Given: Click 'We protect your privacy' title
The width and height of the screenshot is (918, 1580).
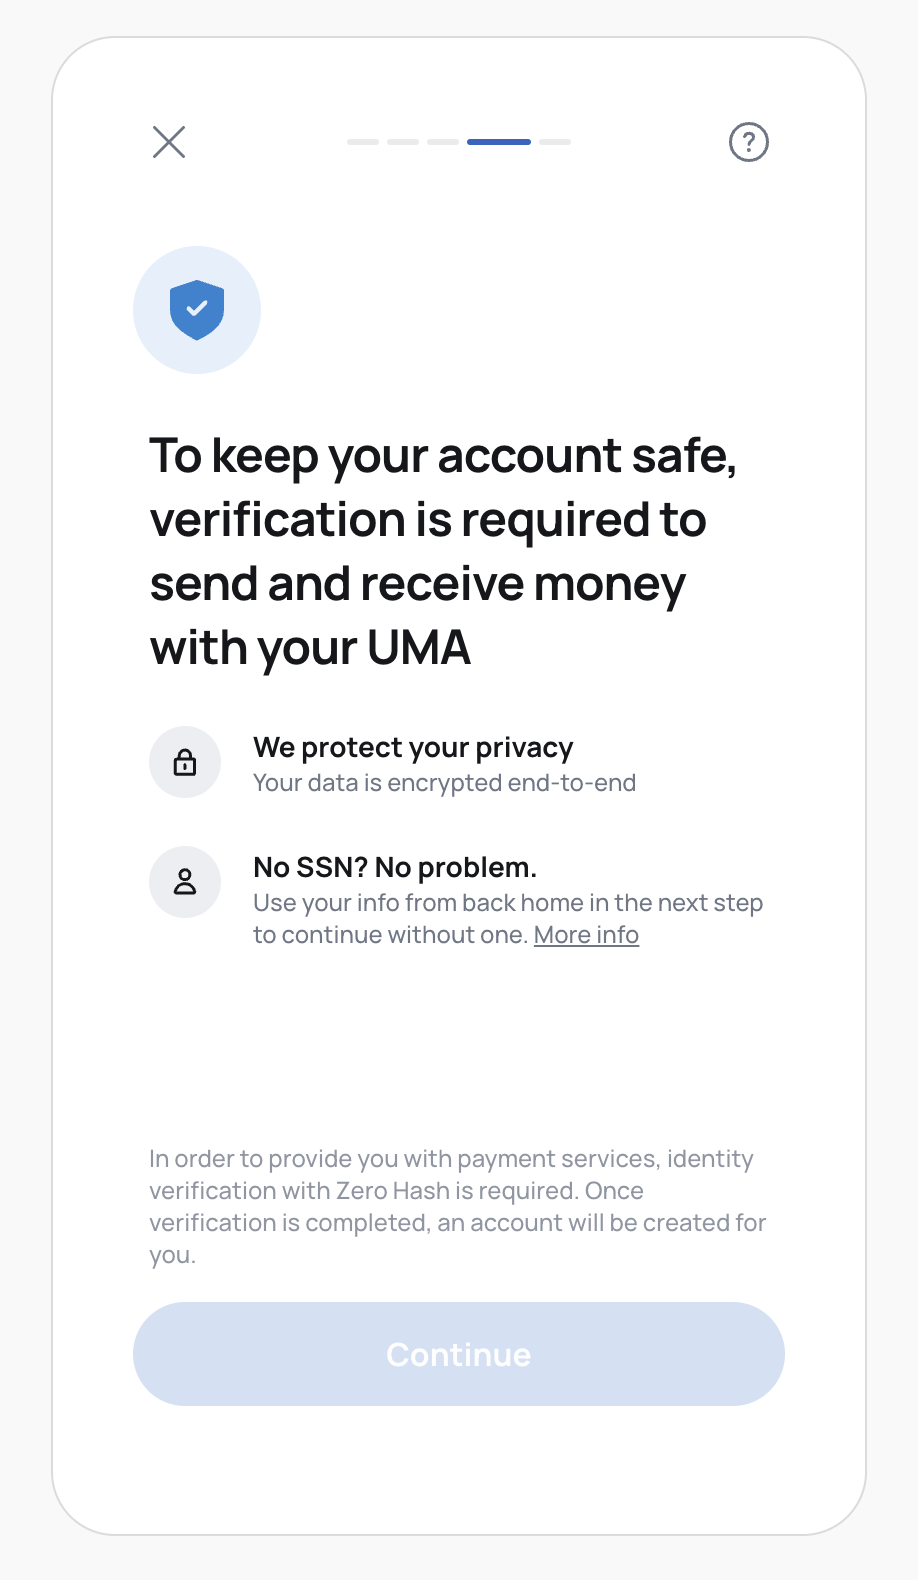Looking at the screenshot, I should coord(413,748).
